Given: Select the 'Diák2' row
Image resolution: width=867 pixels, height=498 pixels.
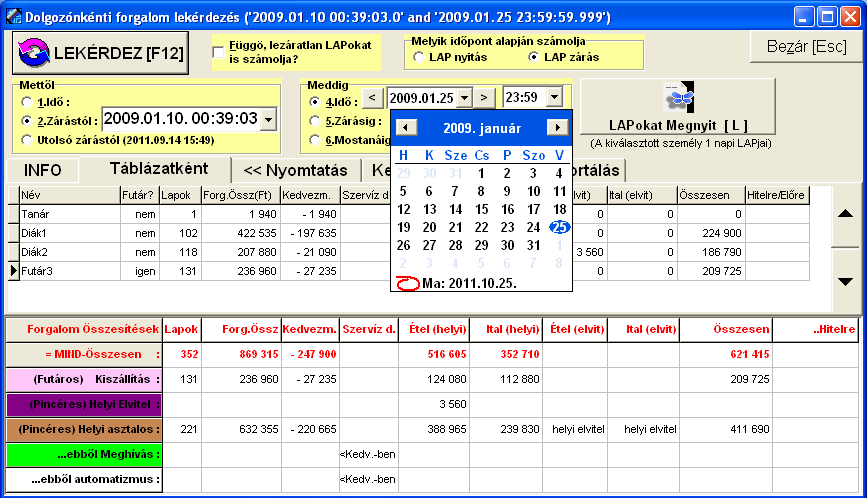Looking at the screenshot, I should (409, 252).
